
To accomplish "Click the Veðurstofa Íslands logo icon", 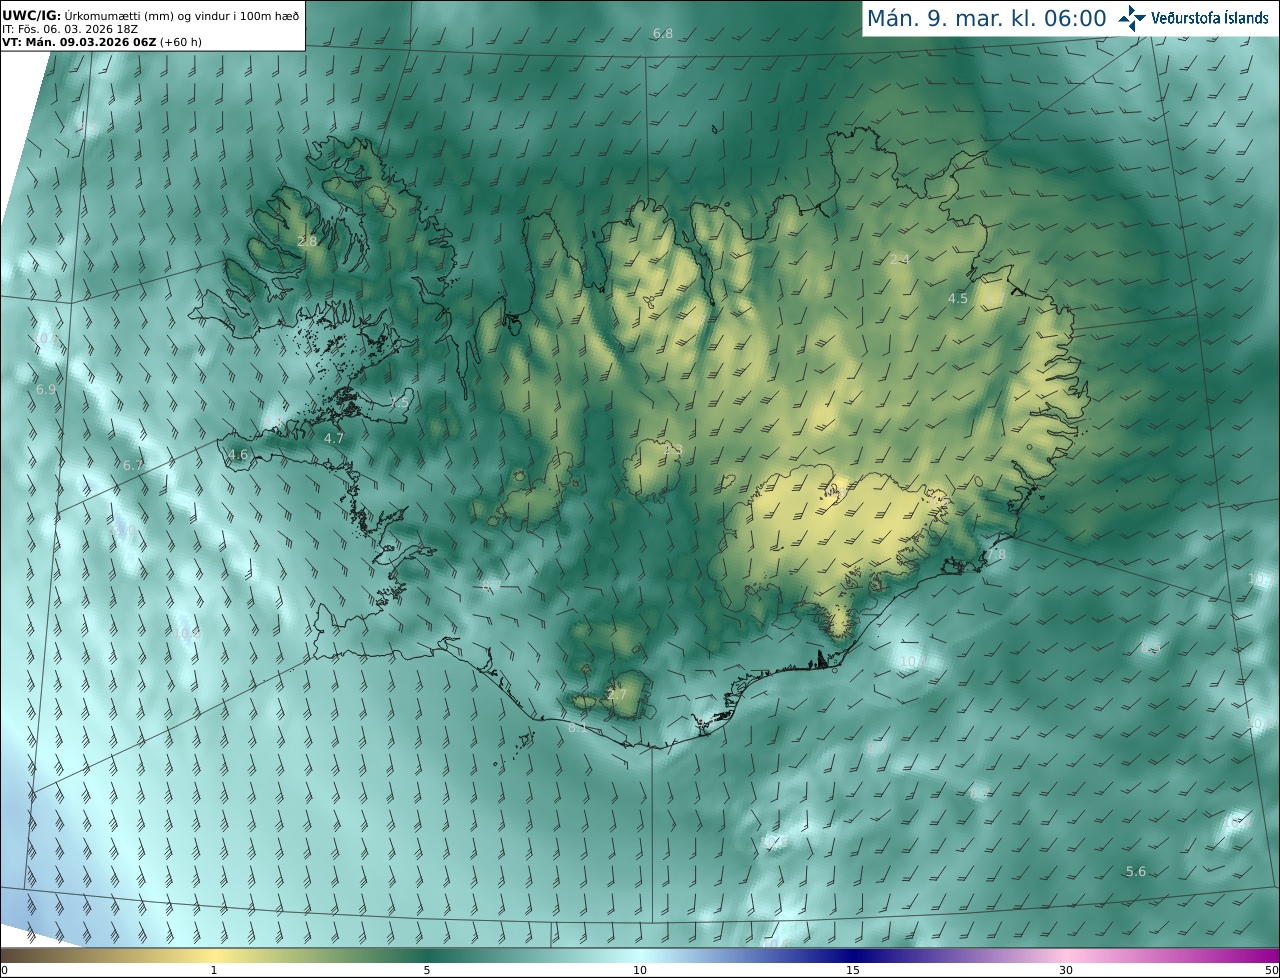I will (1132, 17).
